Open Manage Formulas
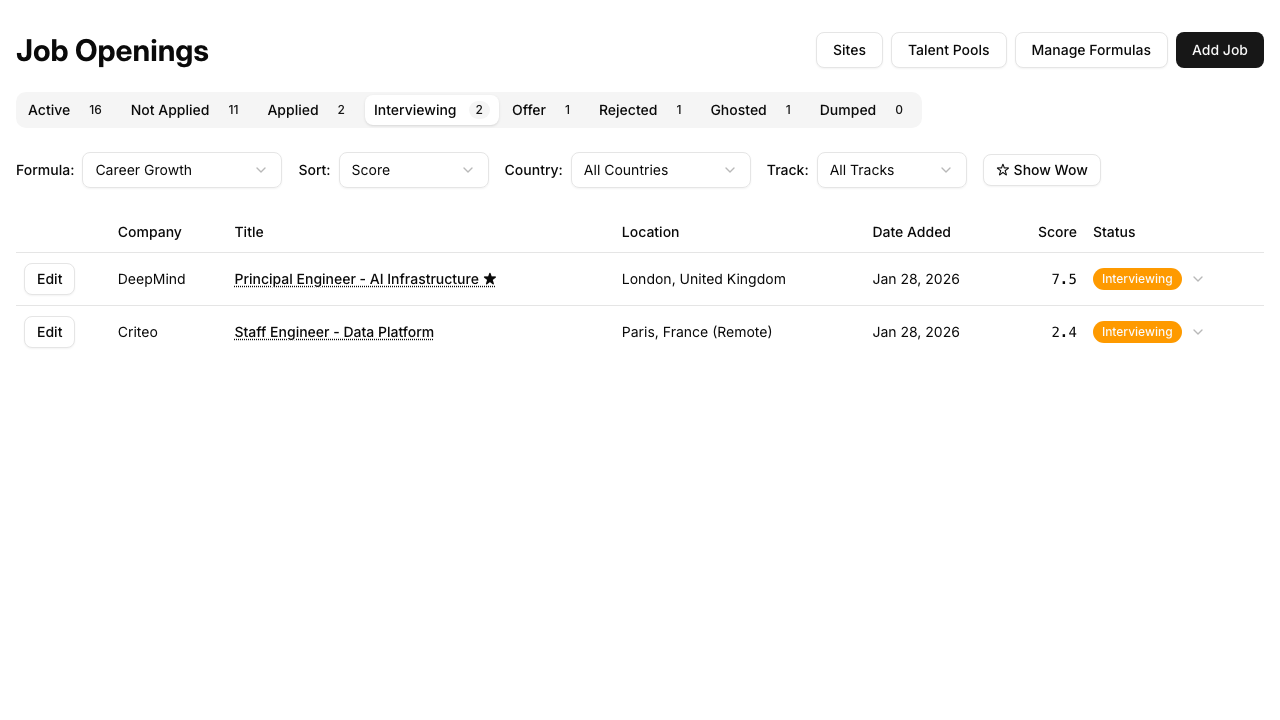The width and height of the screenshot is (1280, 720). point(1091,50)
